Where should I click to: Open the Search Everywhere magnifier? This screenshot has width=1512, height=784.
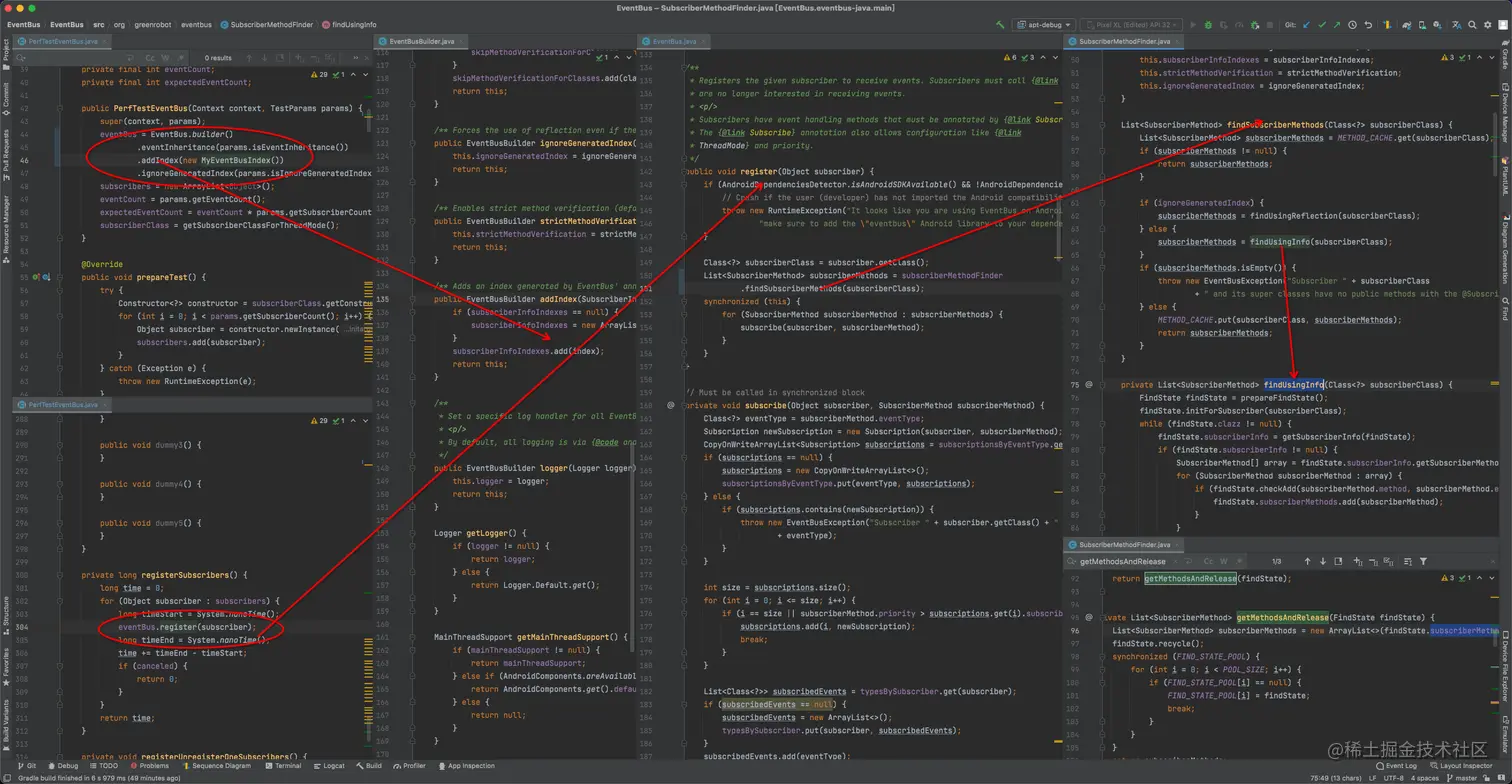point(1473,25)
